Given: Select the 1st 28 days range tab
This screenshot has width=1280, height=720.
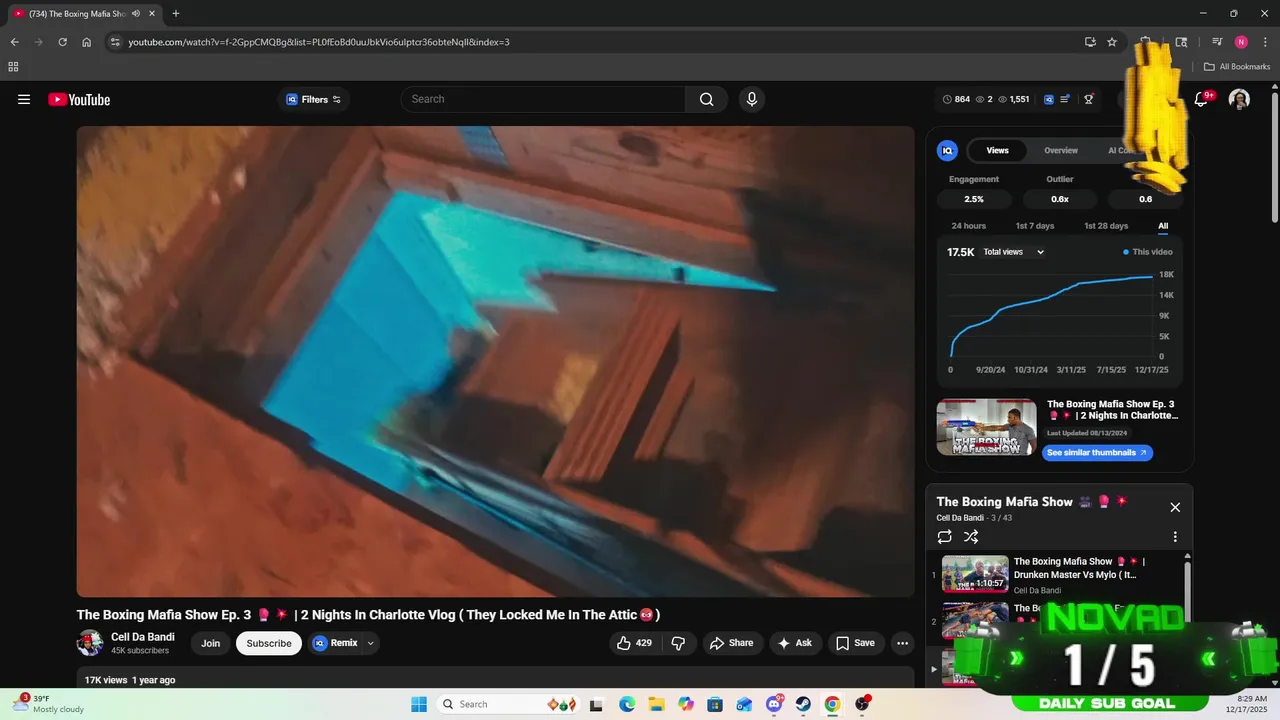Looking at the screenshot, I should click(1106, 226).
